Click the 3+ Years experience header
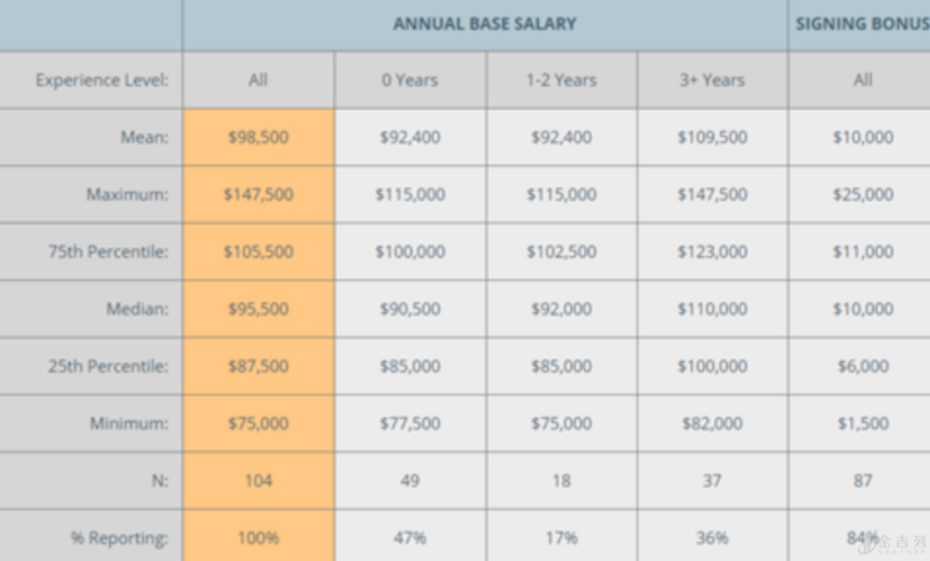Image resolution: width=930 pixels, height=561 pixels. 712,80
